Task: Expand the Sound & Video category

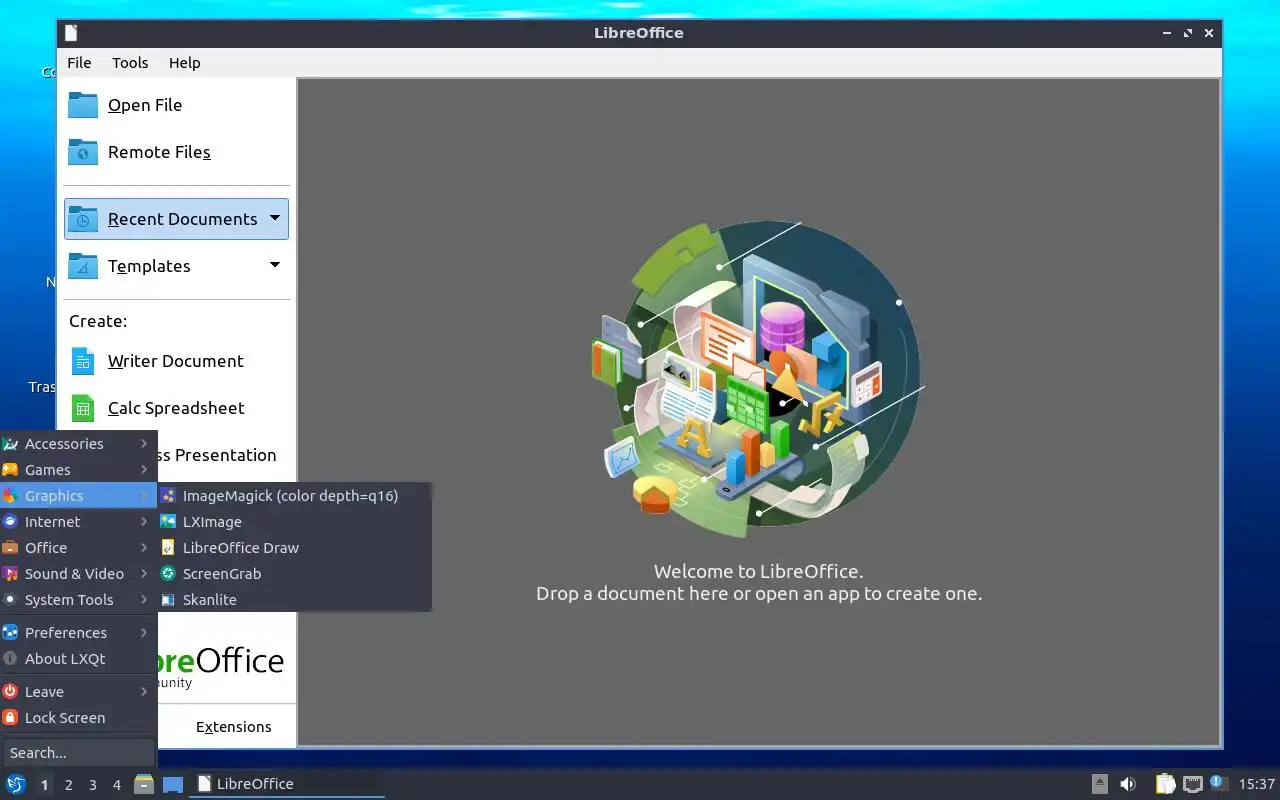Action: pos(78,574)
